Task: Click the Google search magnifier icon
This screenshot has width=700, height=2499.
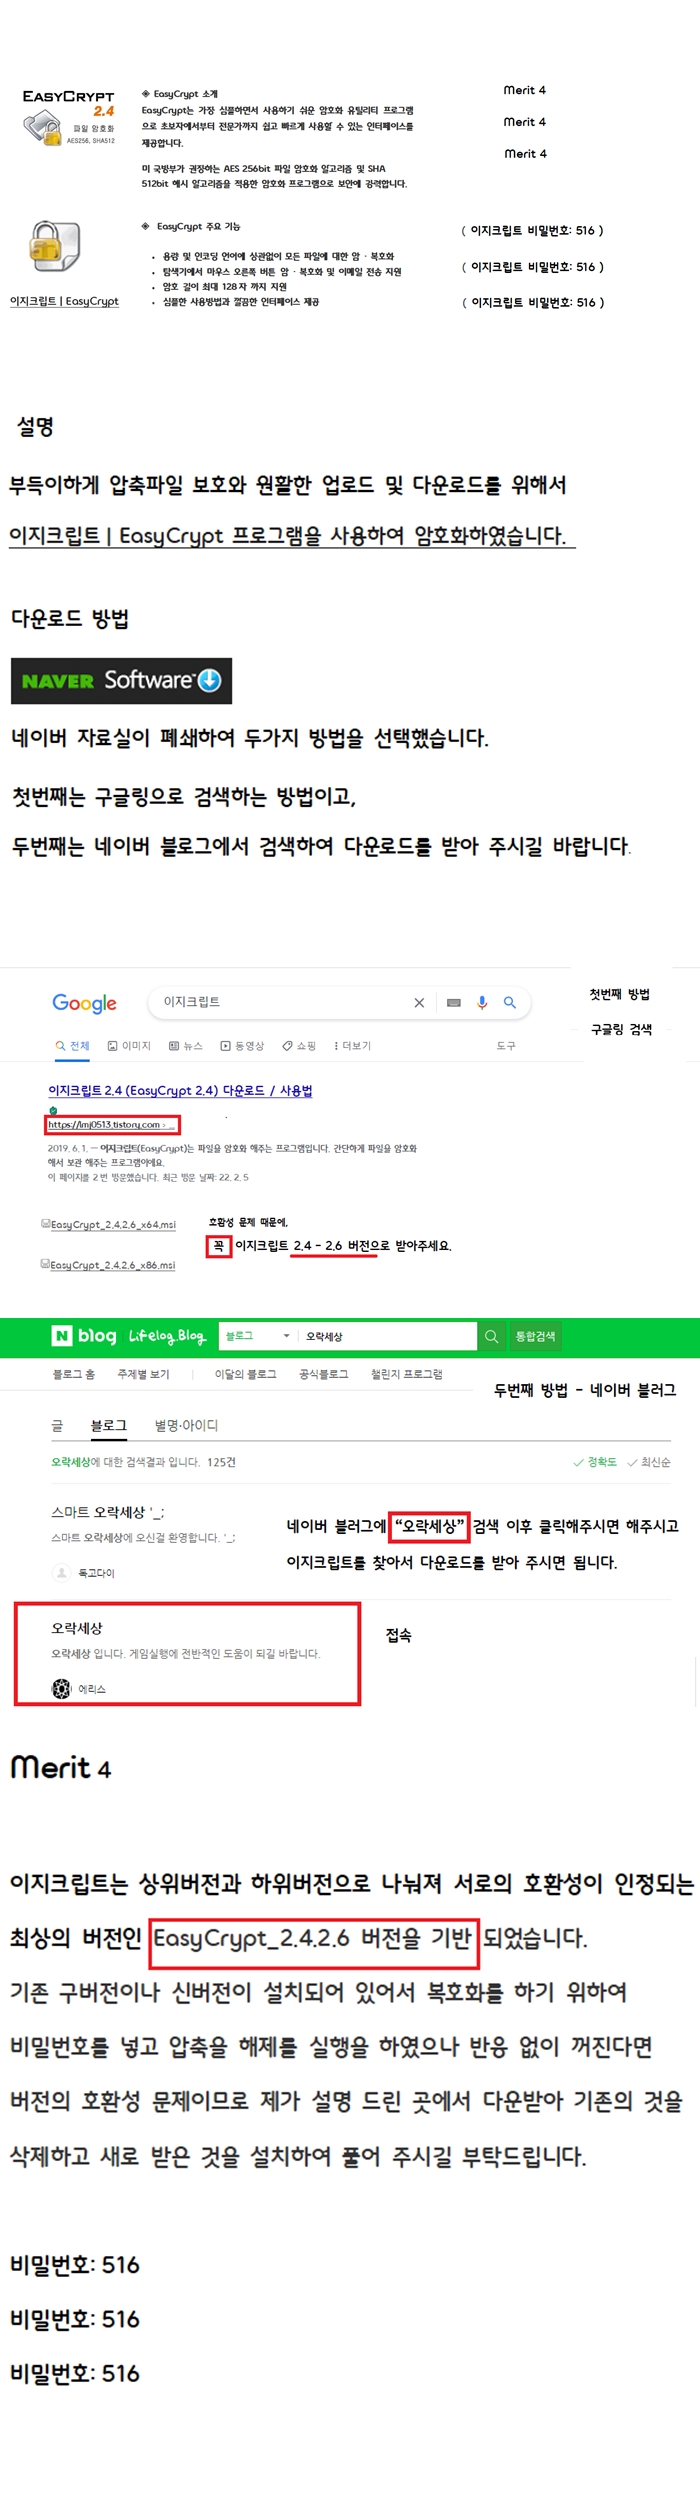Action: point(510,1002)
